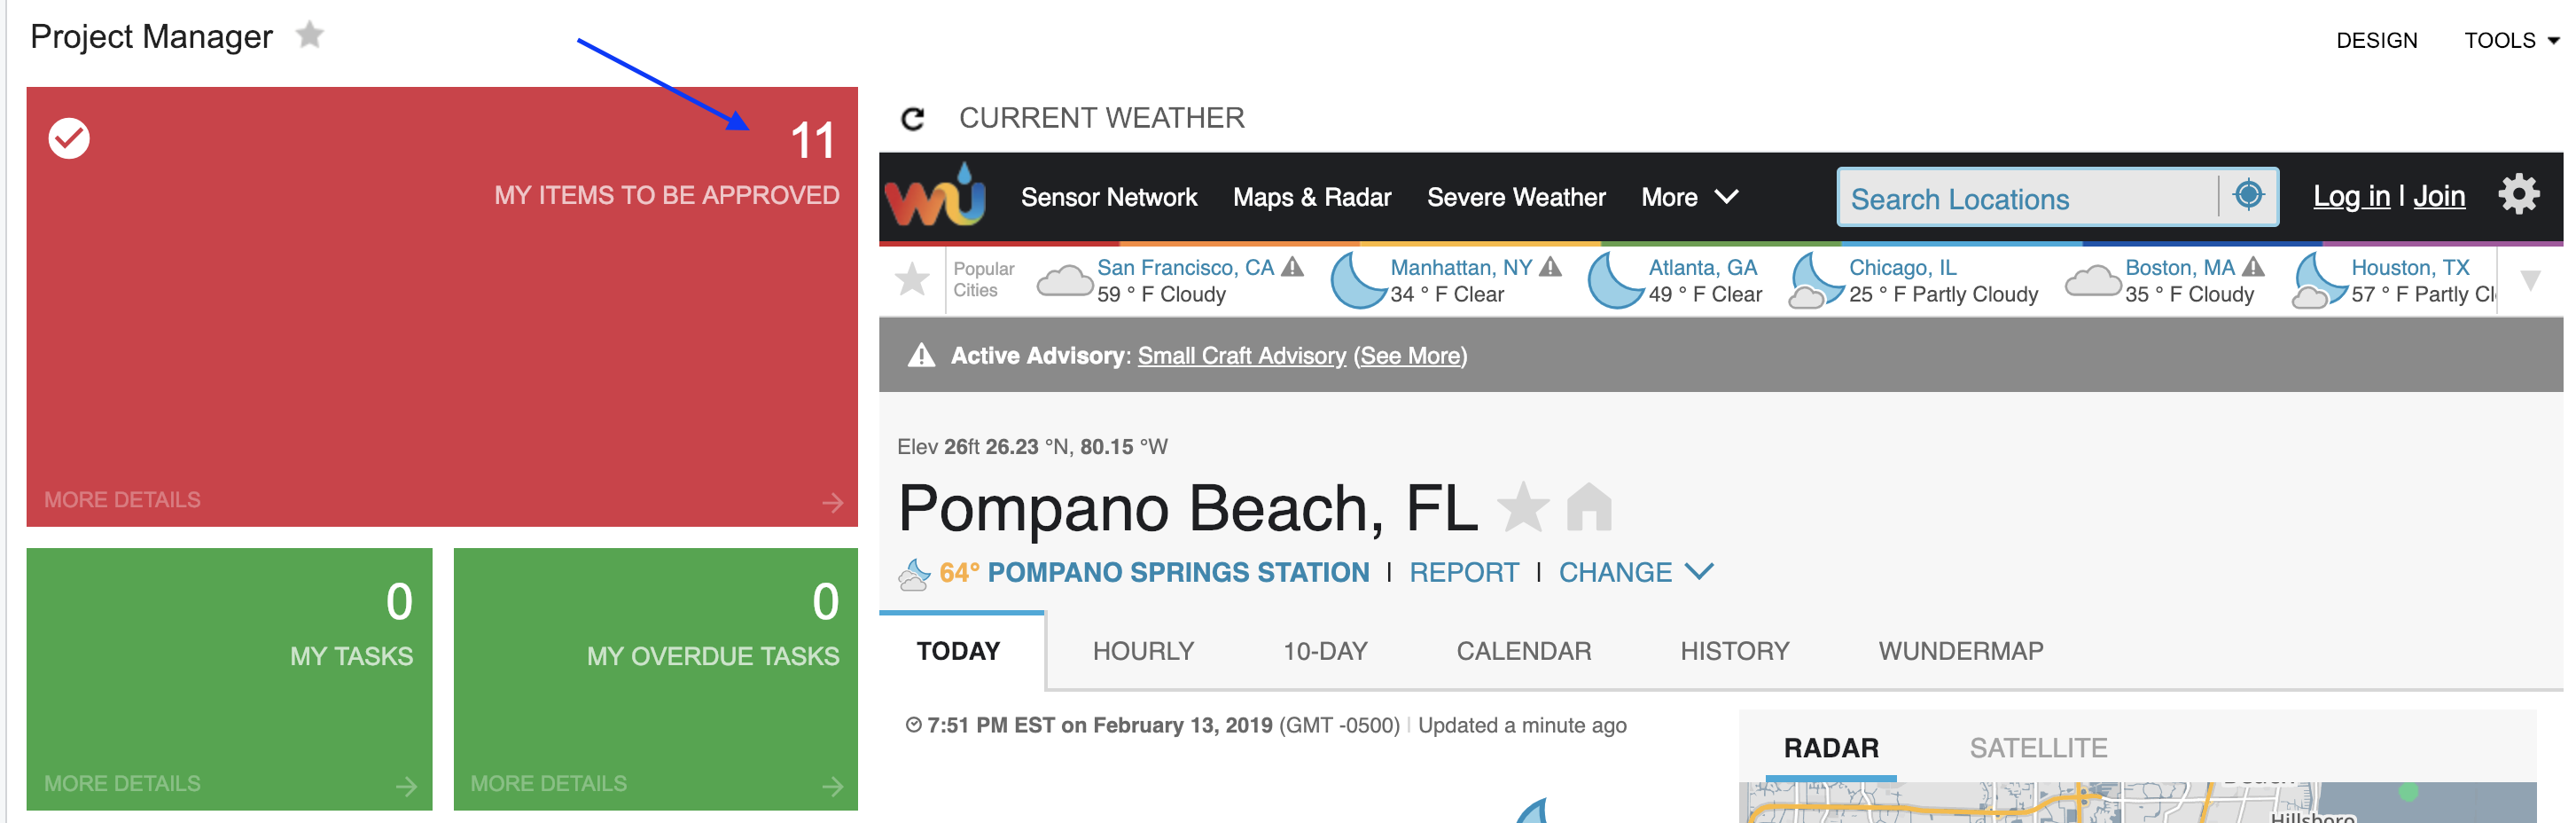Viewport: 2576px width, 823px height.
Task: Click the Popular Cities star icon
Action: point(912,280)
